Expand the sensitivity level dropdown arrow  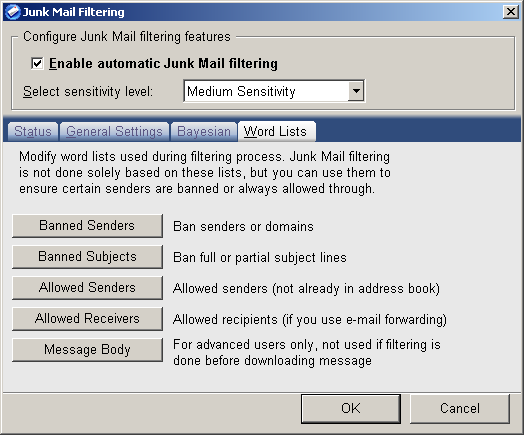click(x=356, y=91)
